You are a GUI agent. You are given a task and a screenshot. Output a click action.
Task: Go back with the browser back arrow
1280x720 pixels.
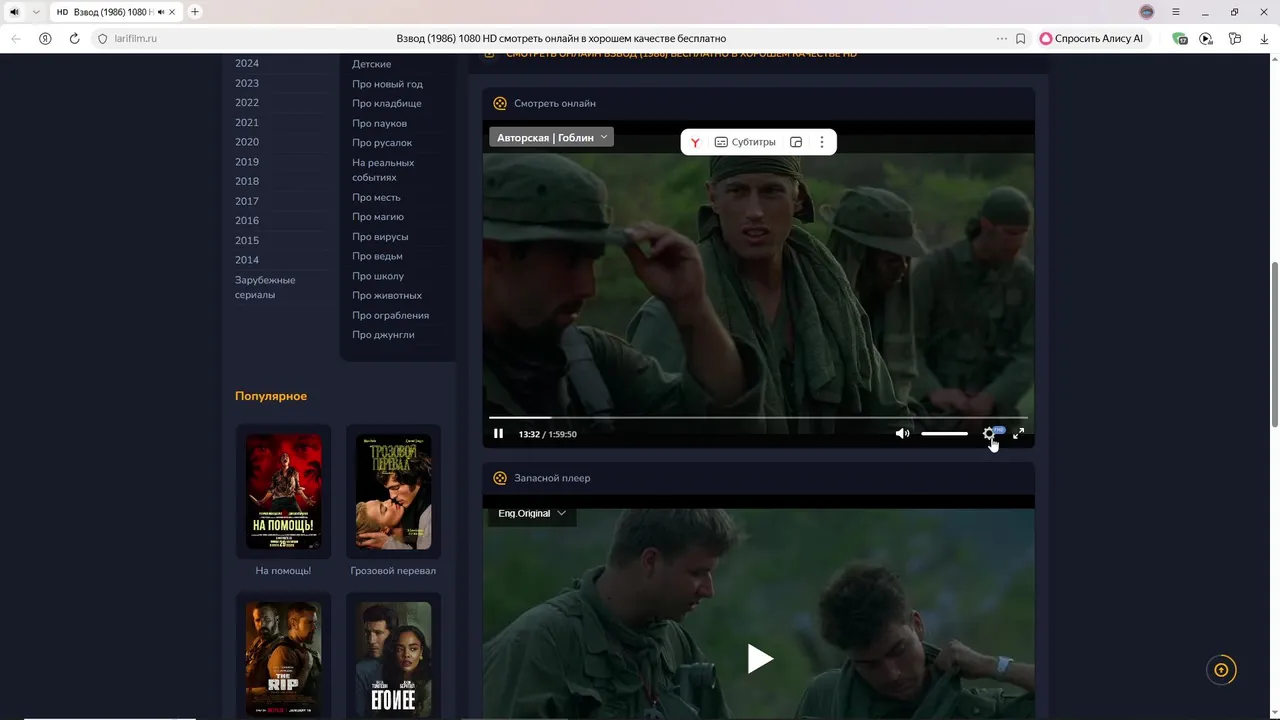click(x=16, y=38)
